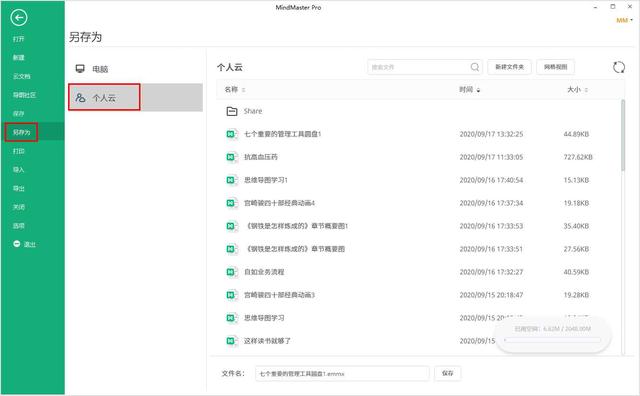The image size is (640, 396).
Task: Go back using the circled arrow icon
Action: [19, 18]
